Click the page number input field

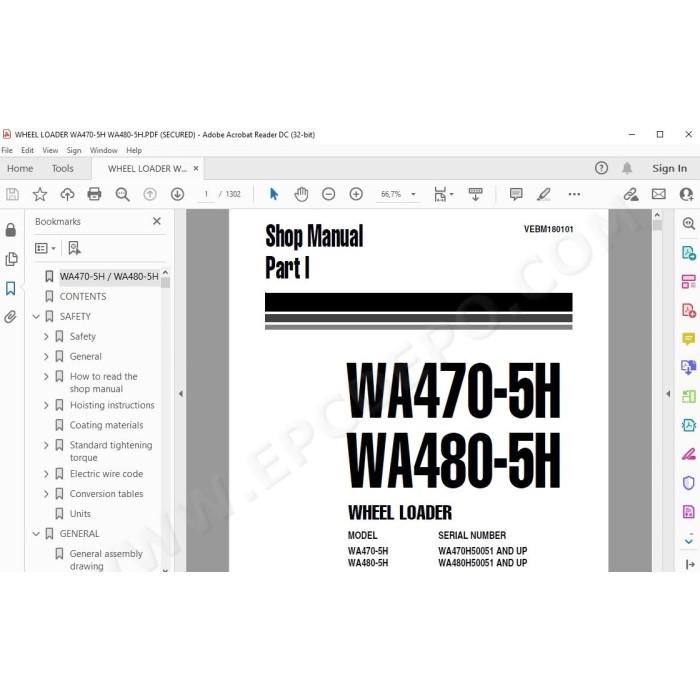click(206, 194)
